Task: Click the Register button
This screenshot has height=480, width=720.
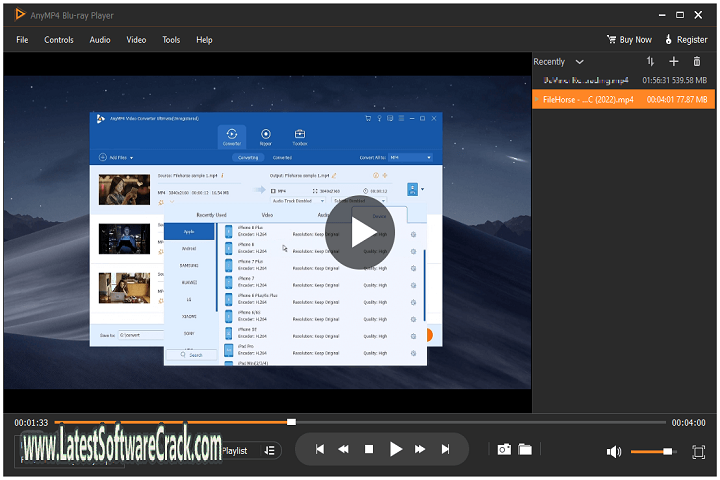Action: 685,40
